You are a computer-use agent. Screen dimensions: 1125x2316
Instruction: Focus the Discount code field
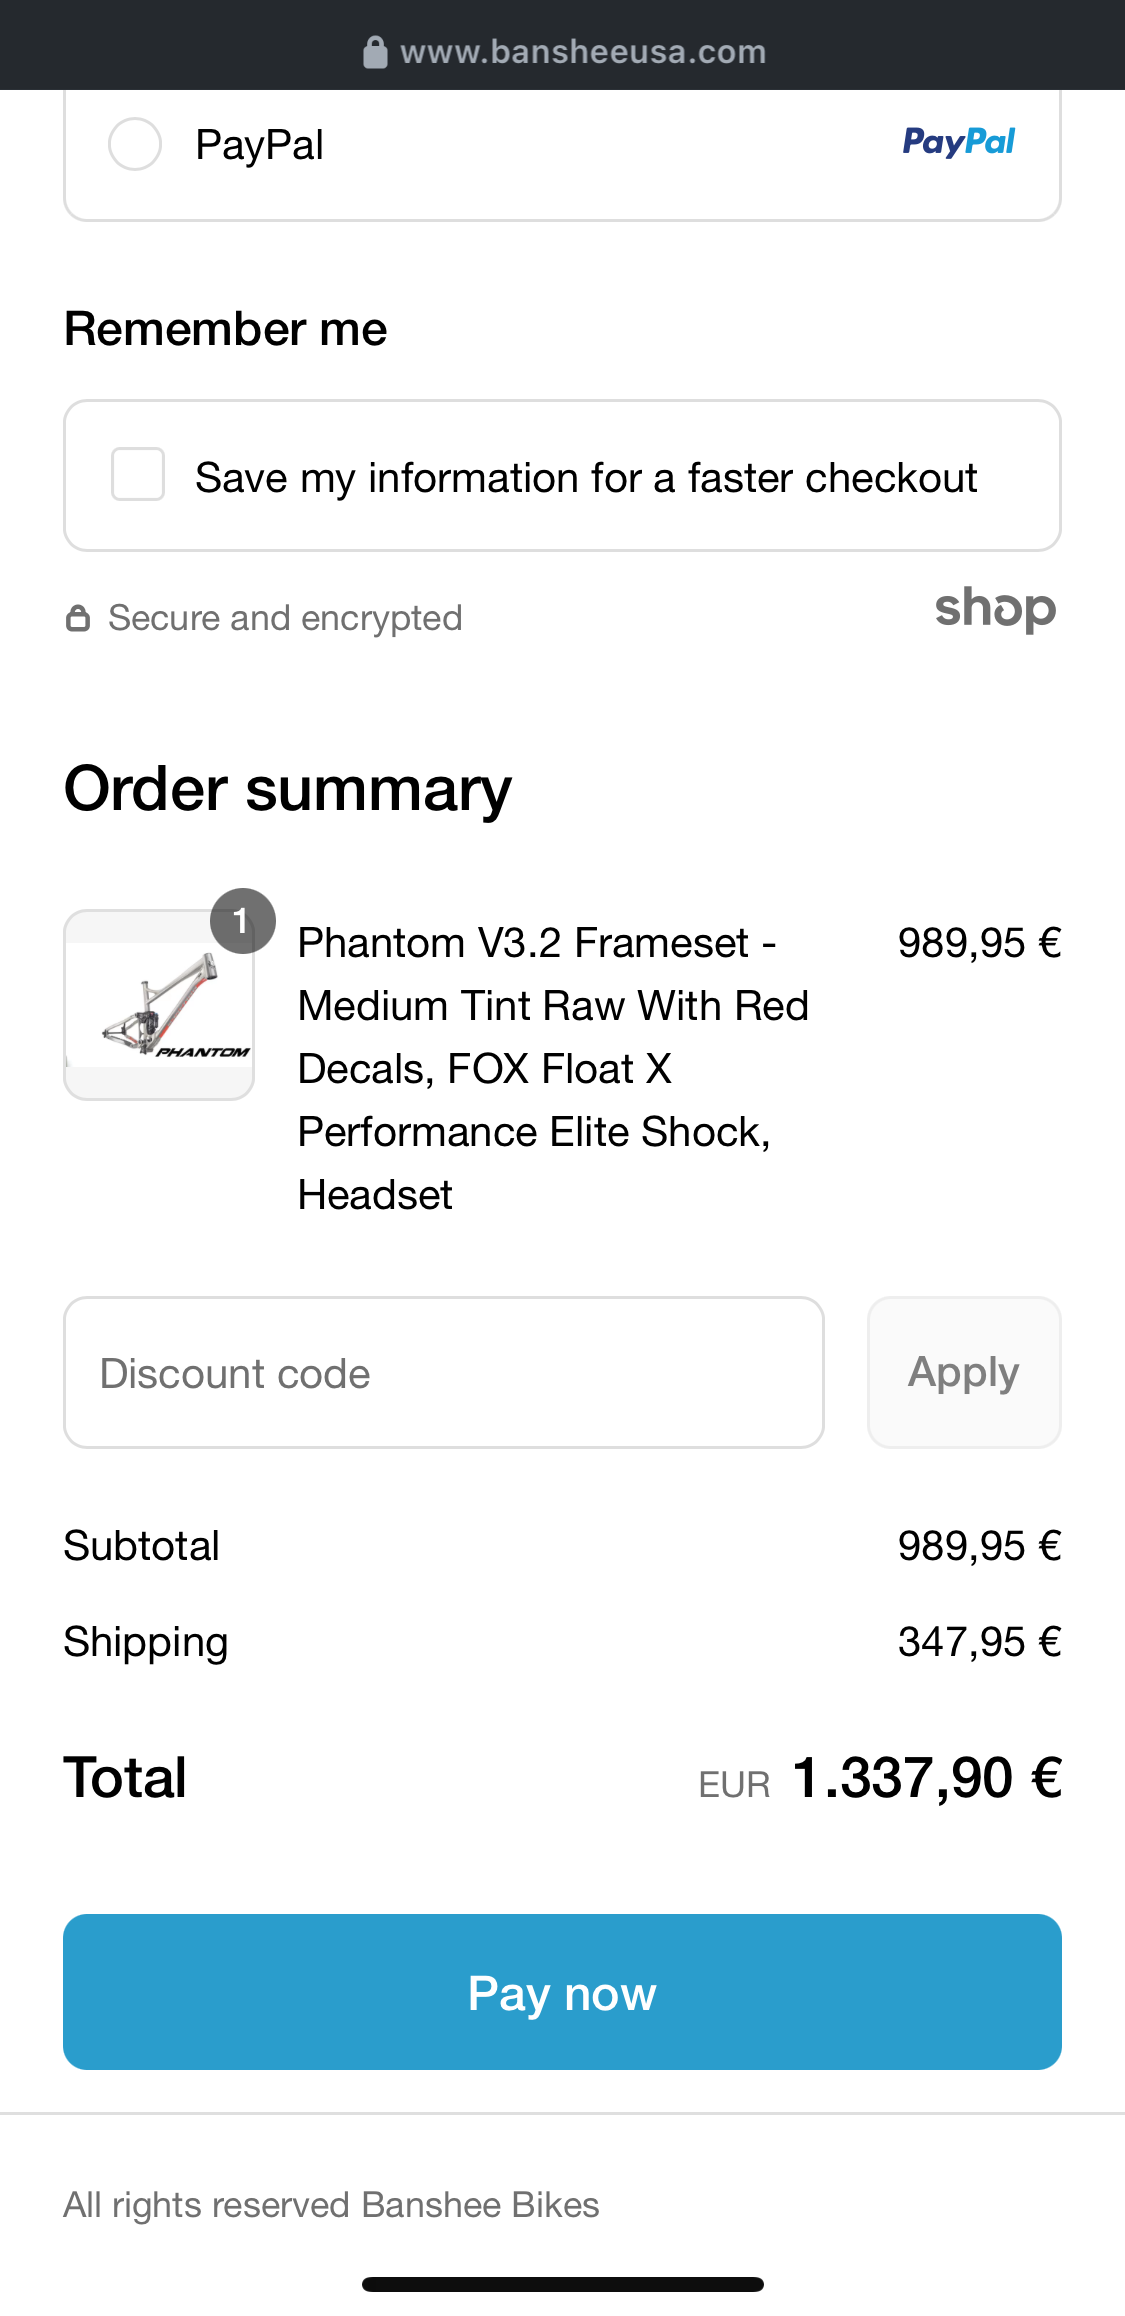pos(444,1373)
